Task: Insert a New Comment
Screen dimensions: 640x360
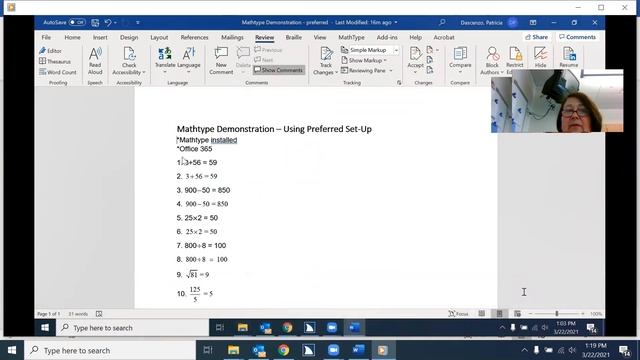Action: tap(221, 61)
